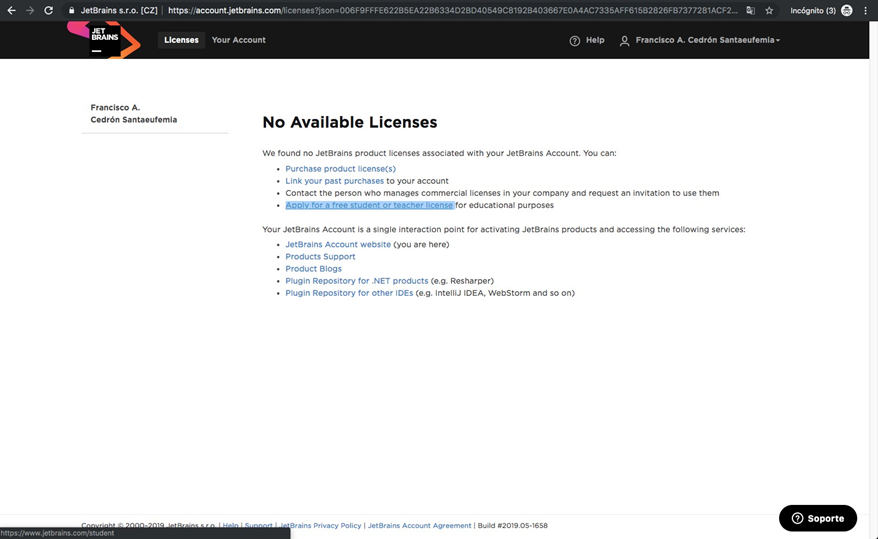The image size is (878, 539).
Task: Open Plugin Repository for other IDEs
Action: point(349,293)
